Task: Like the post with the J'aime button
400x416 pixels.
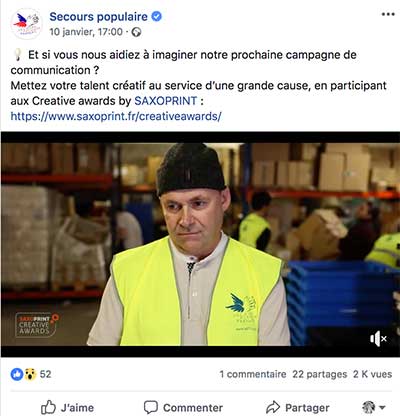Action: [x=67, y=407]
